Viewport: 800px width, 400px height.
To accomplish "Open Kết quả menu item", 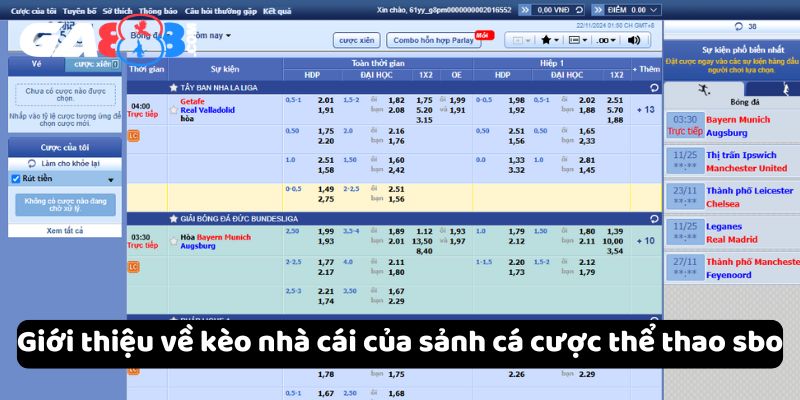I will tap(277, 11).
